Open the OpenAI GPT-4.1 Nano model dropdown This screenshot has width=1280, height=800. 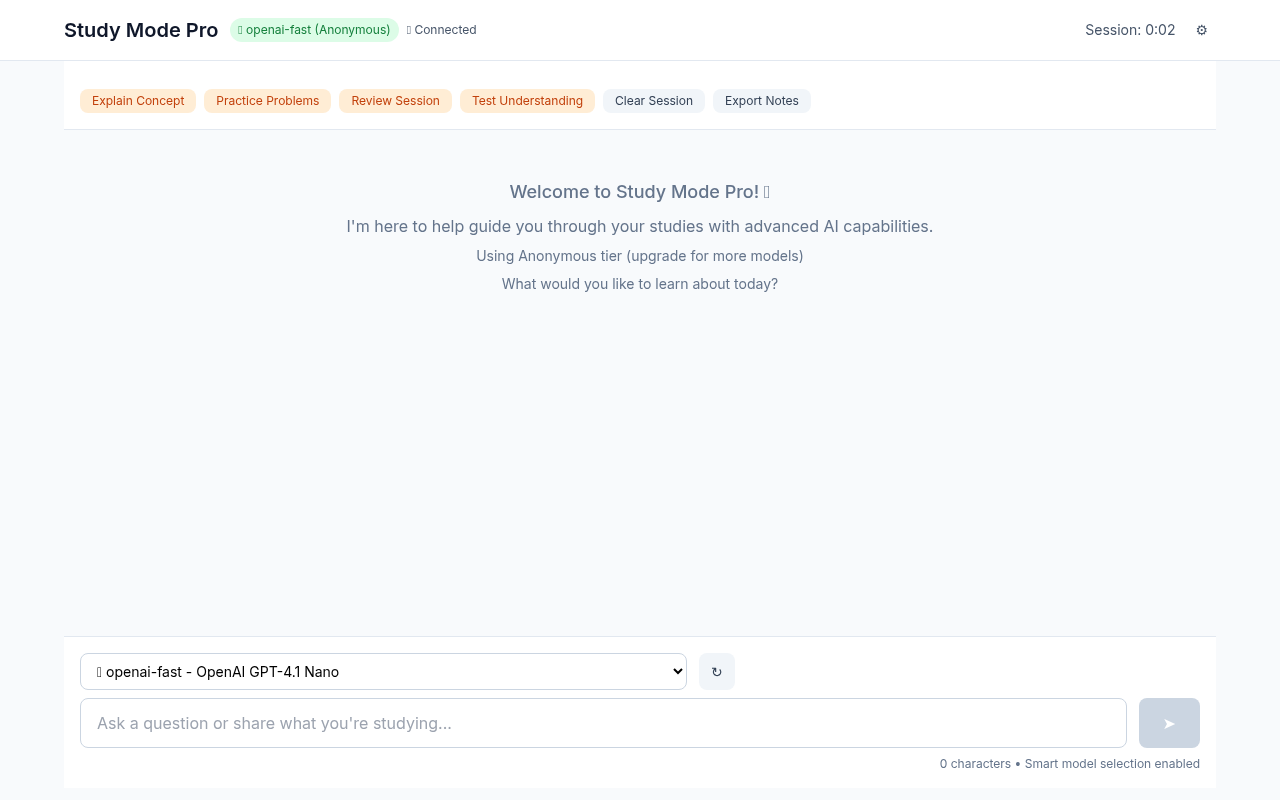(383, 671)
